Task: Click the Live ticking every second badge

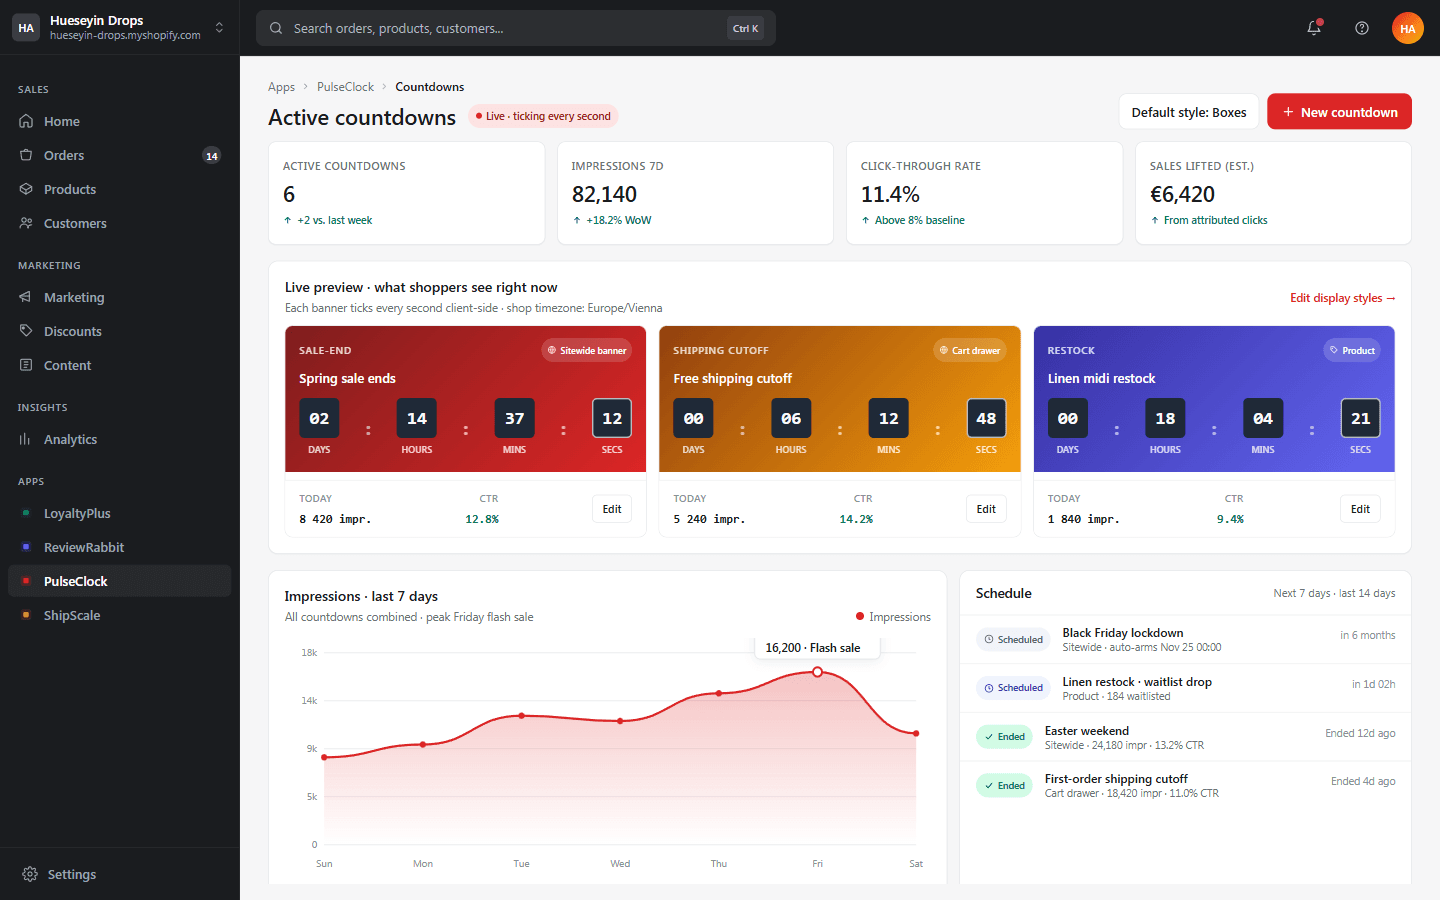Action: point(543,116)
